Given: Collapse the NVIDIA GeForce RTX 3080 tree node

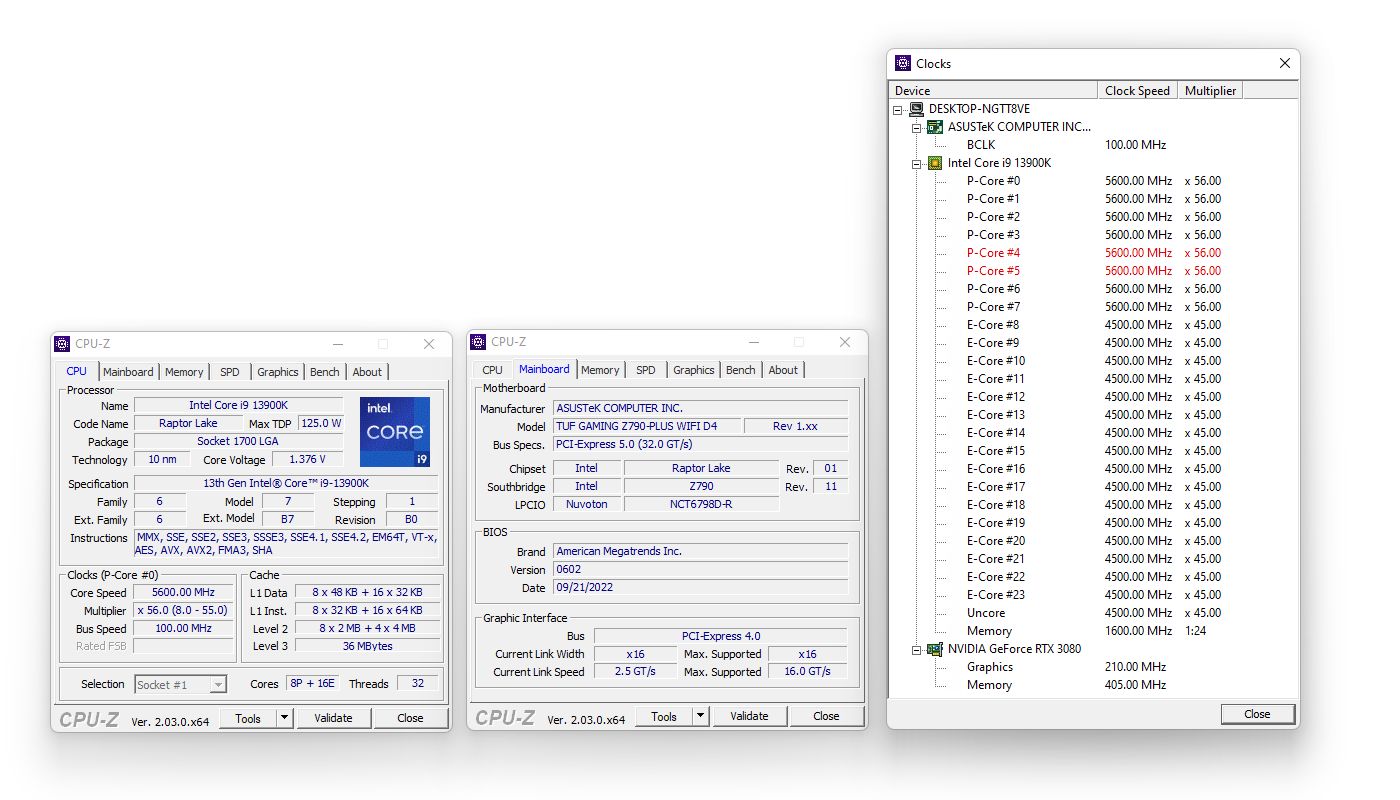Looking at the screenshot, I should (917, 649).
